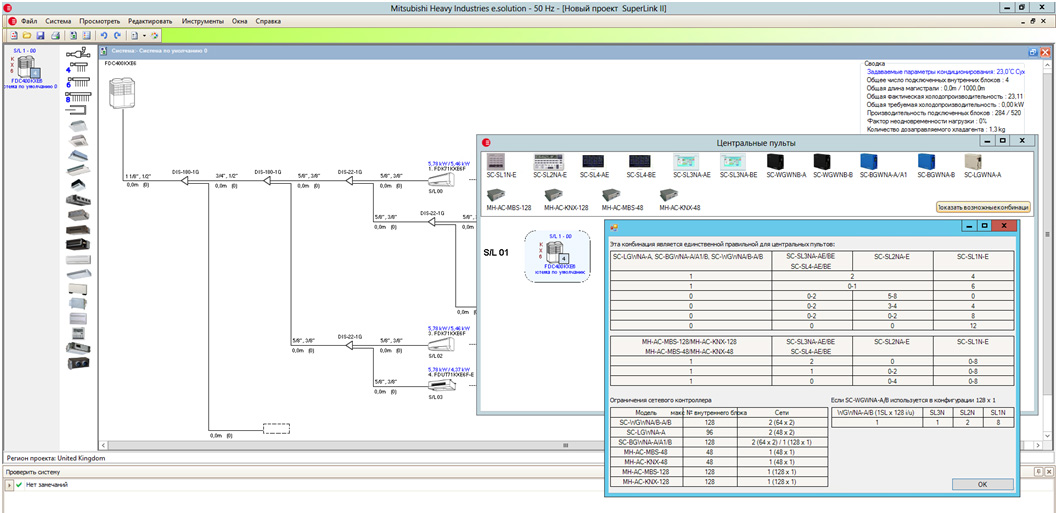
Task: Click the MH-AC-KNX-128 row in limits table
Action: point(720,483)
